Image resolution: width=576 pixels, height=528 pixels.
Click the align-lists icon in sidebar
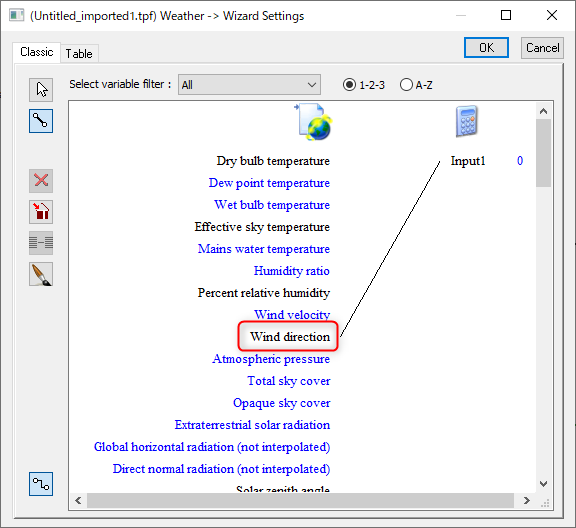[x=41, y=243]
